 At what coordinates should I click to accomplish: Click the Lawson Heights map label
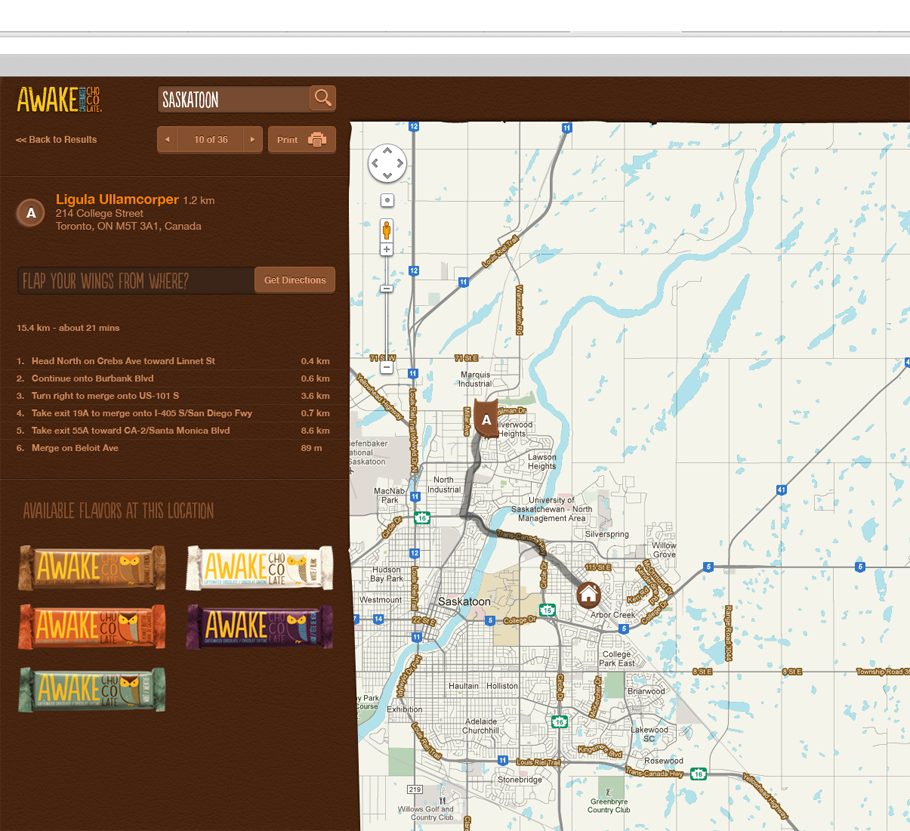(x=542, y=461)
